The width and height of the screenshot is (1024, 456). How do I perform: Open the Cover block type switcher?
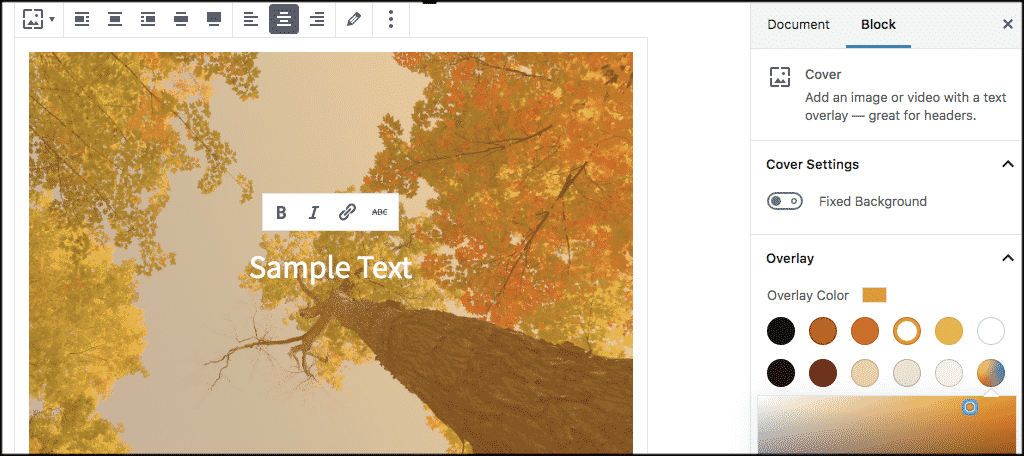(39, 19)
